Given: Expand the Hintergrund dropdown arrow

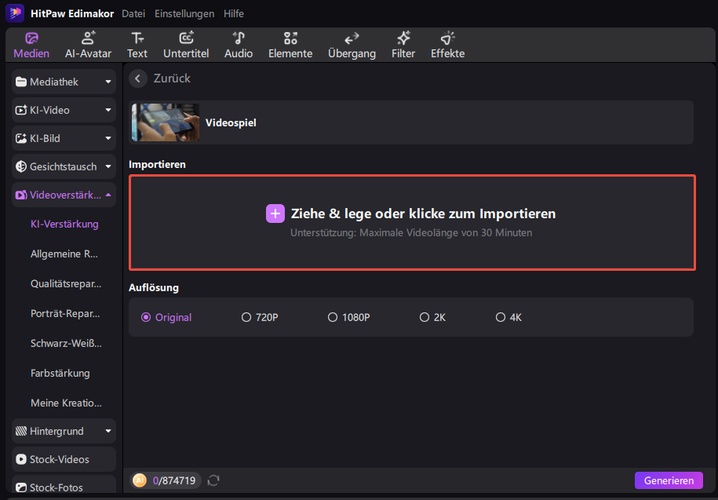Looking at the screenshot, I should [x=108, y=431].
